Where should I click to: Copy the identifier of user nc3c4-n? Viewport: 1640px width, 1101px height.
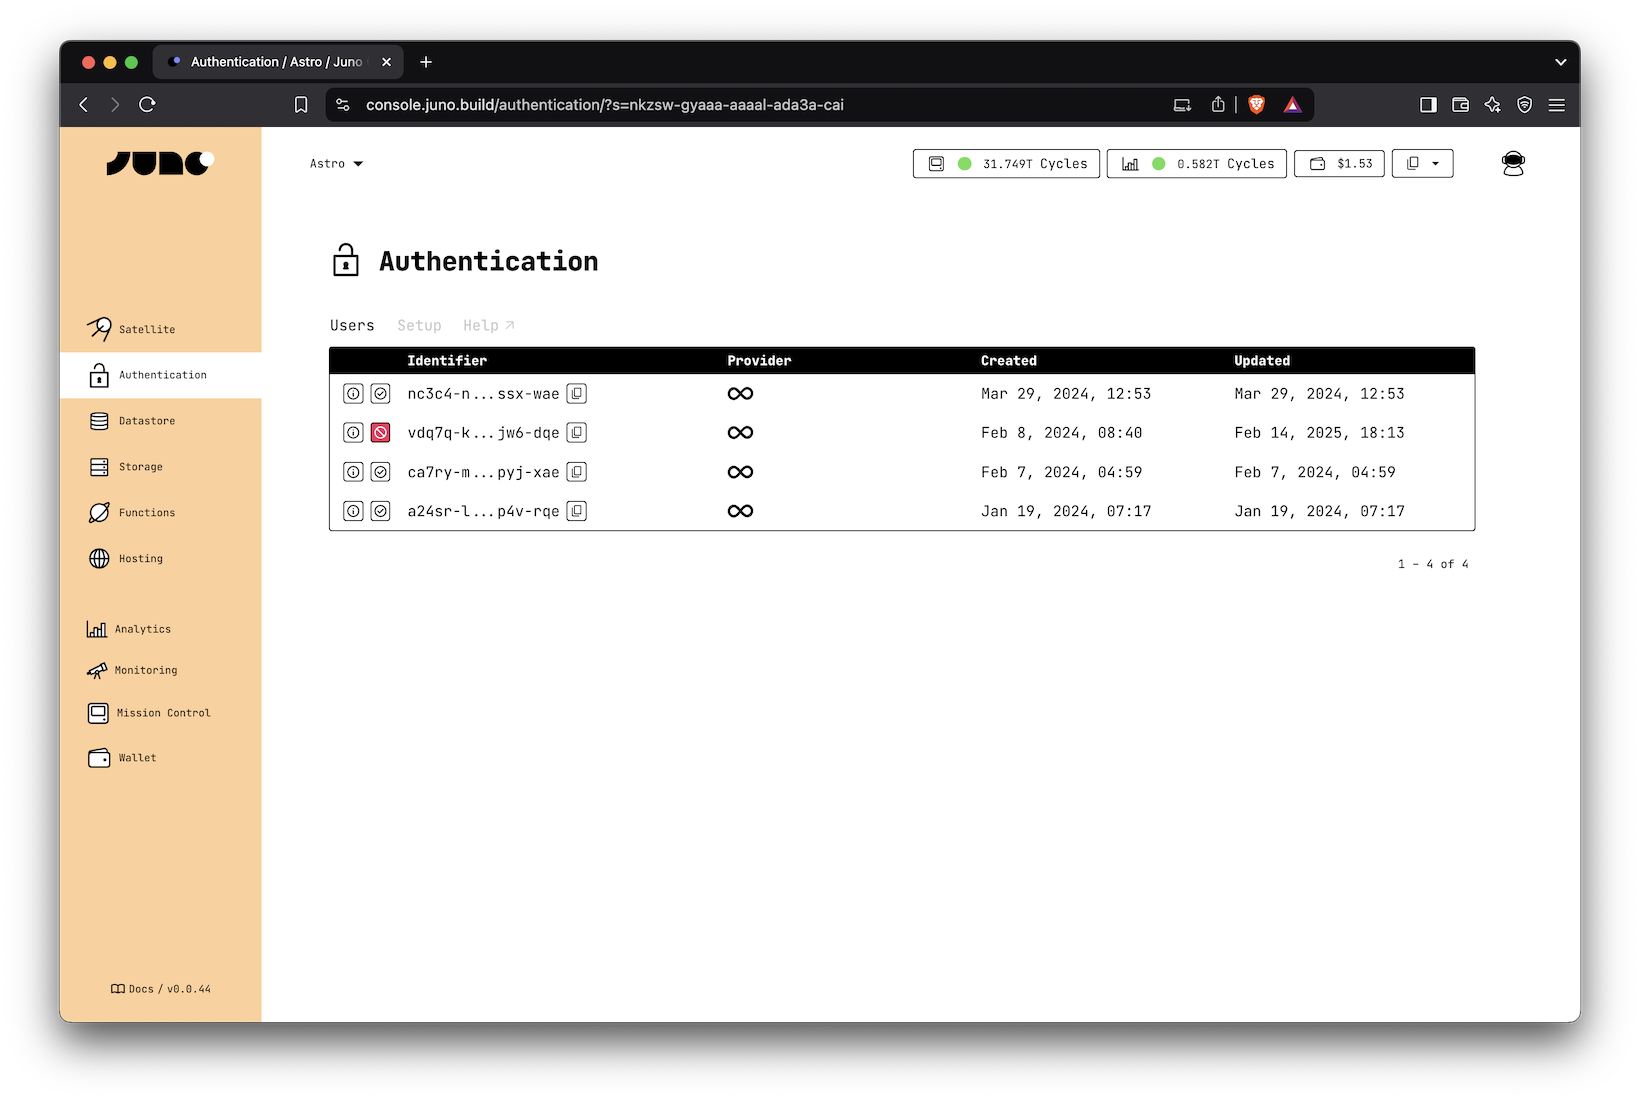pyautogui.click(x=577, y=393)
